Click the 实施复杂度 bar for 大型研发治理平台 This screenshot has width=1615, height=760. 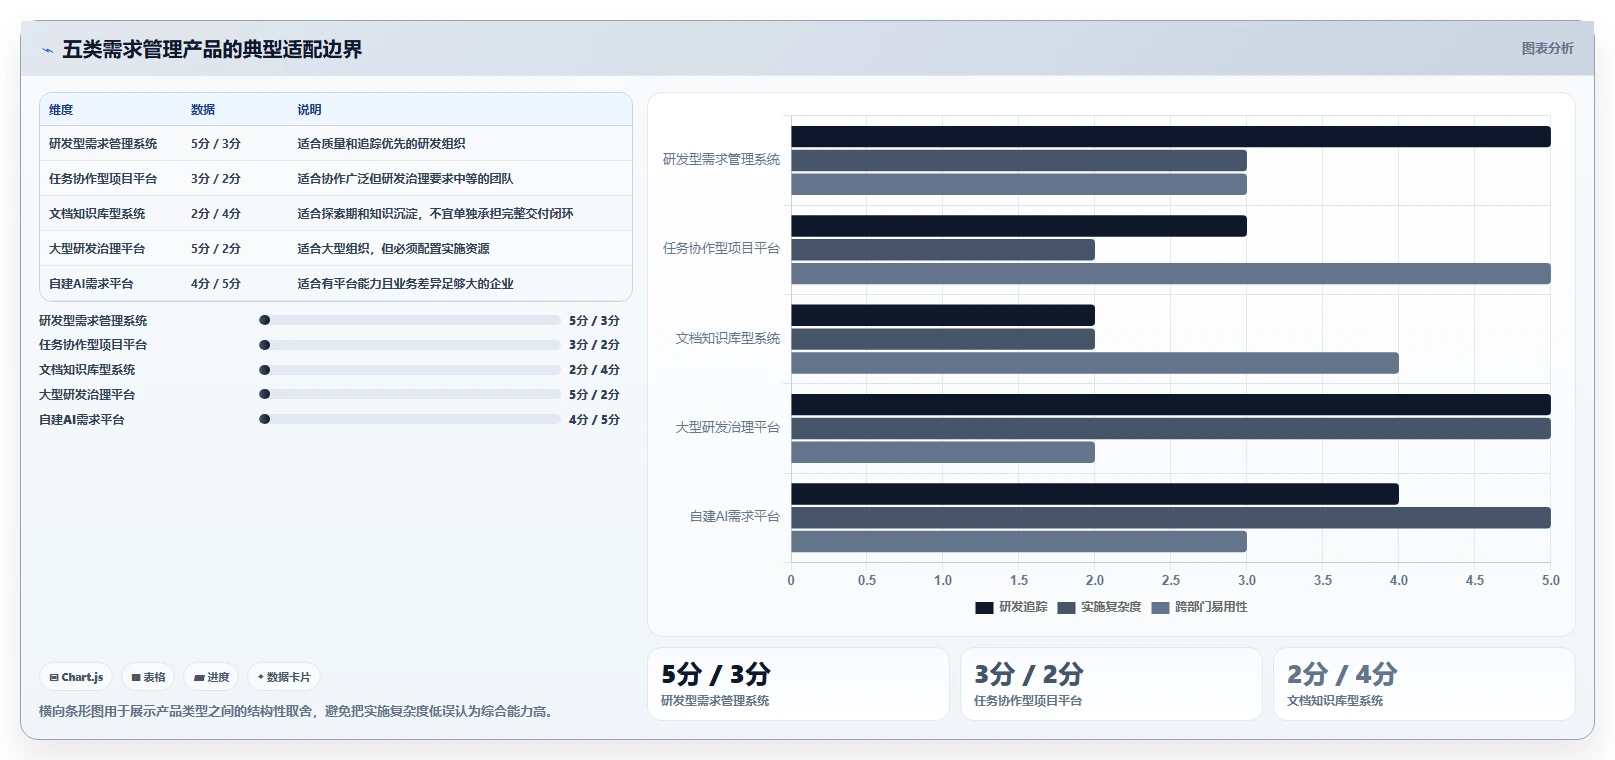(1171, 429)
